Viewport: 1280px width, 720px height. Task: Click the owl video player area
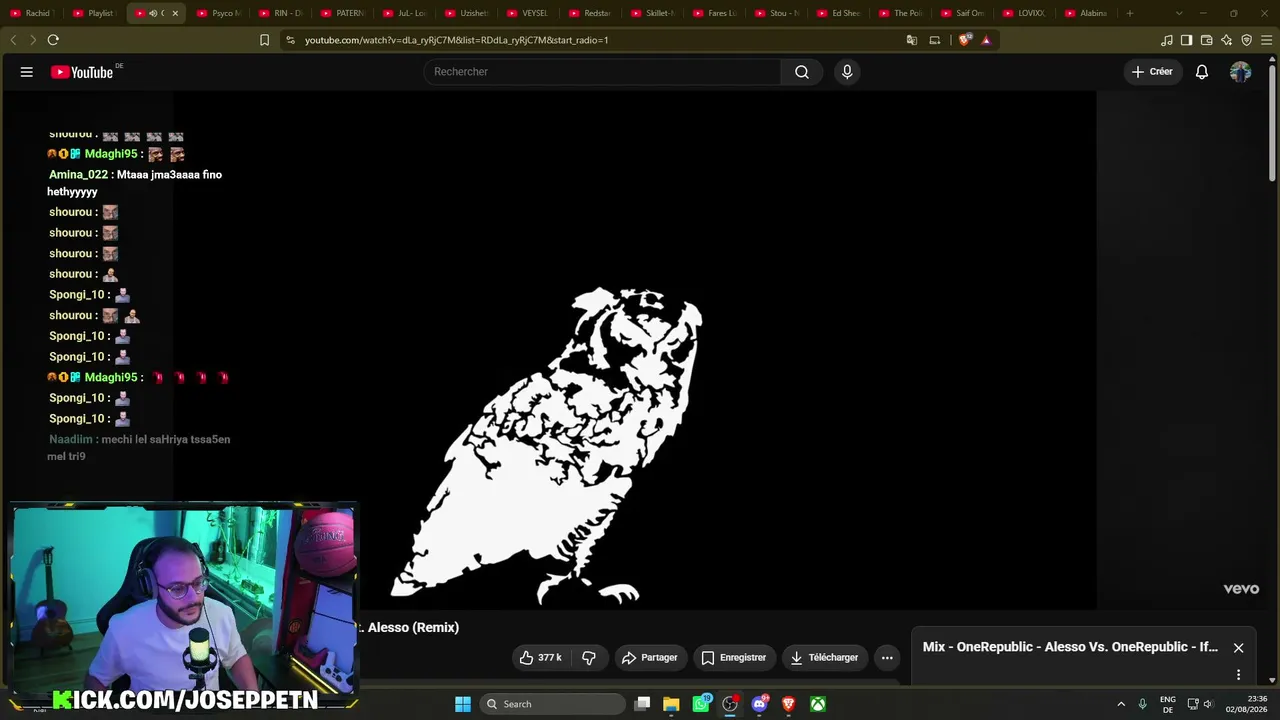[x=635, y=350]
